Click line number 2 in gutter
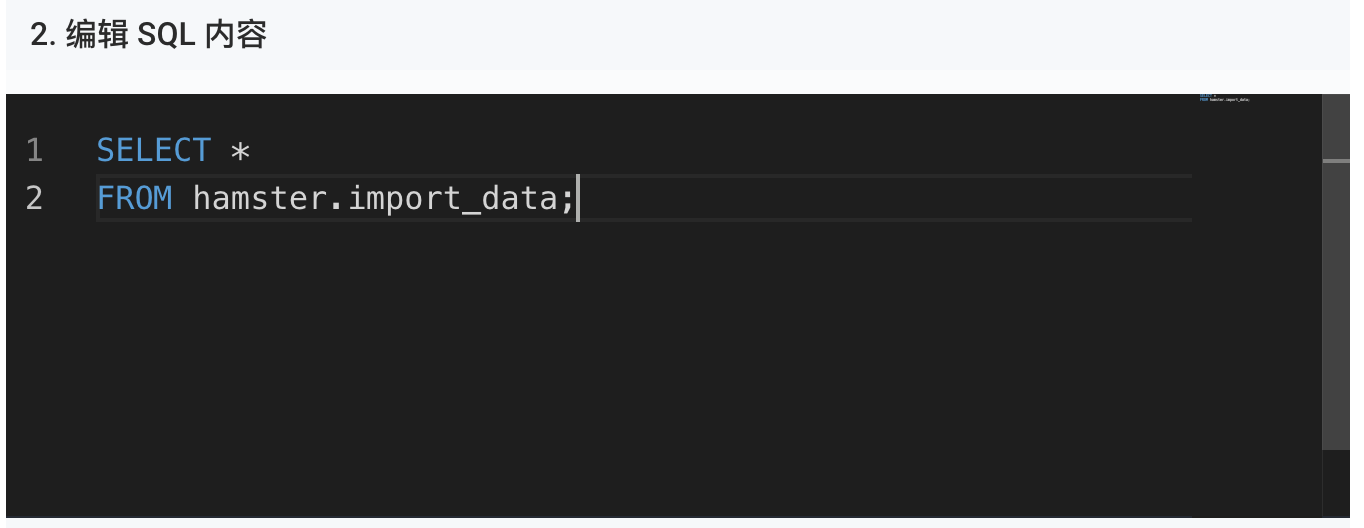 click(35, 199)
